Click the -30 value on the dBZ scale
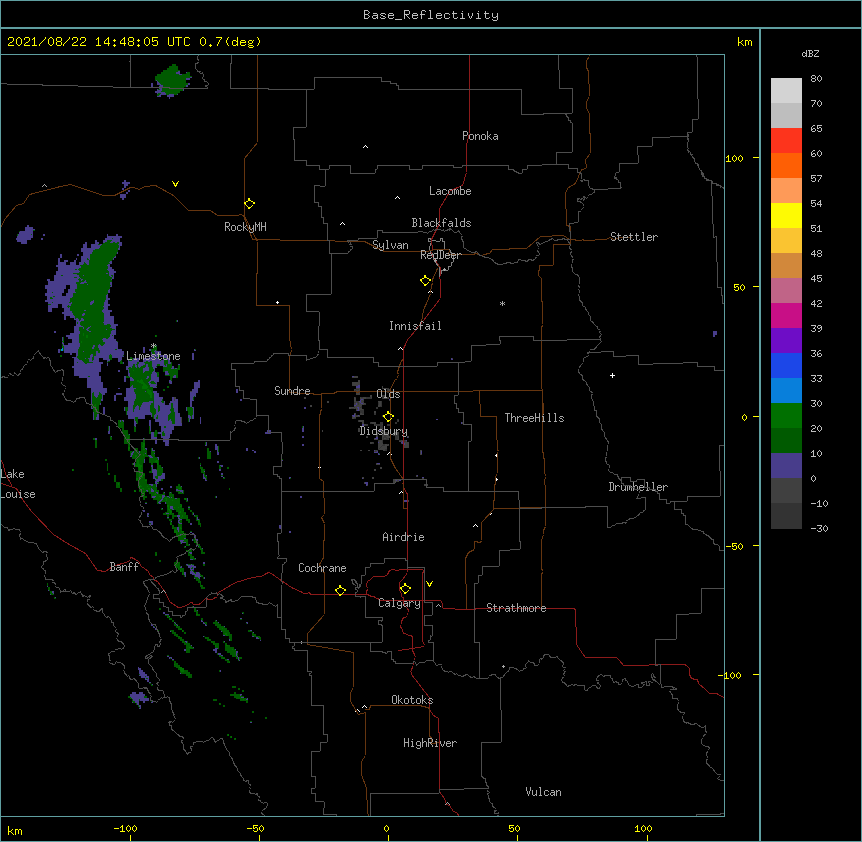 819,529
